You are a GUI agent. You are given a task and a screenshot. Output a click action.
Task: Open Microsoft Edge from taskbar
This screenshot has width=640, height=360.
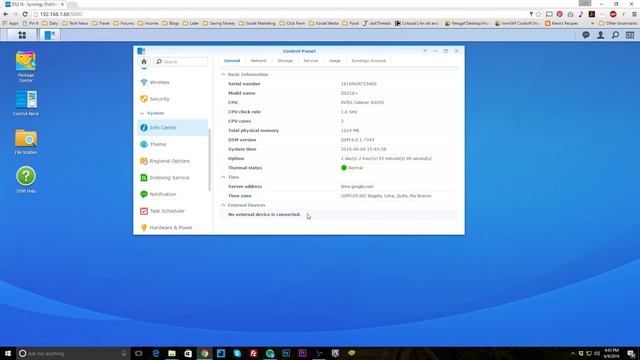[156, 353]
